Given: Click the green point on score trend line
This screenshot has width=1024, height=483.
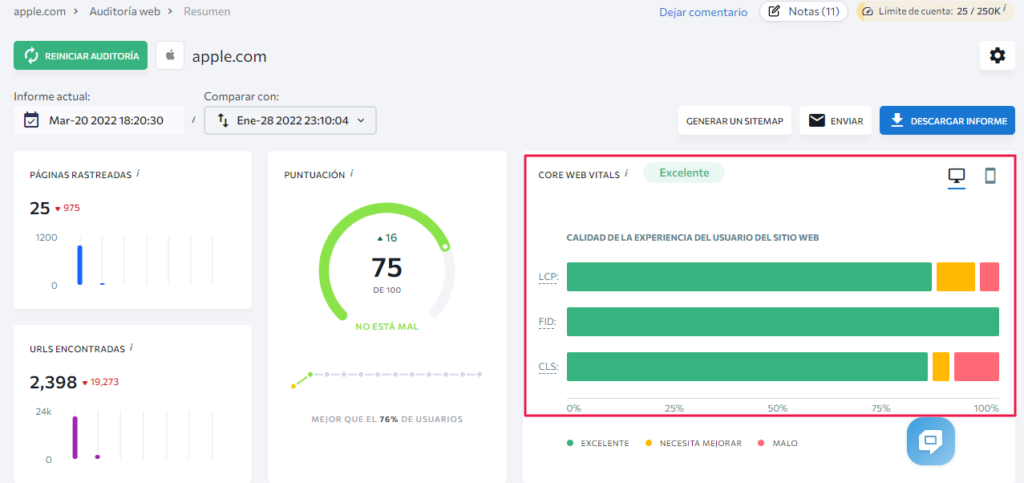Looking at the screenshot, I should pyautogui.click(x=310, y=375).
